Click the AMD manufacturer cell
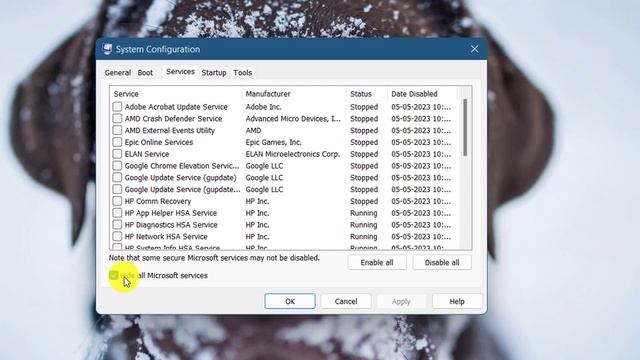The width and height of the screenshot is (640, 360). click(x=253, y=131)
